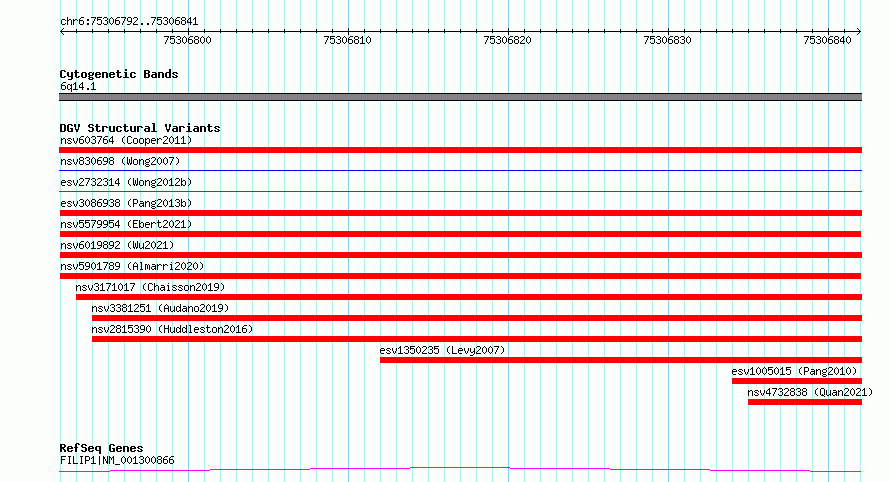The image size is (890, 482).
Task: Click the 6q14.1 band label
Action: 78,86
